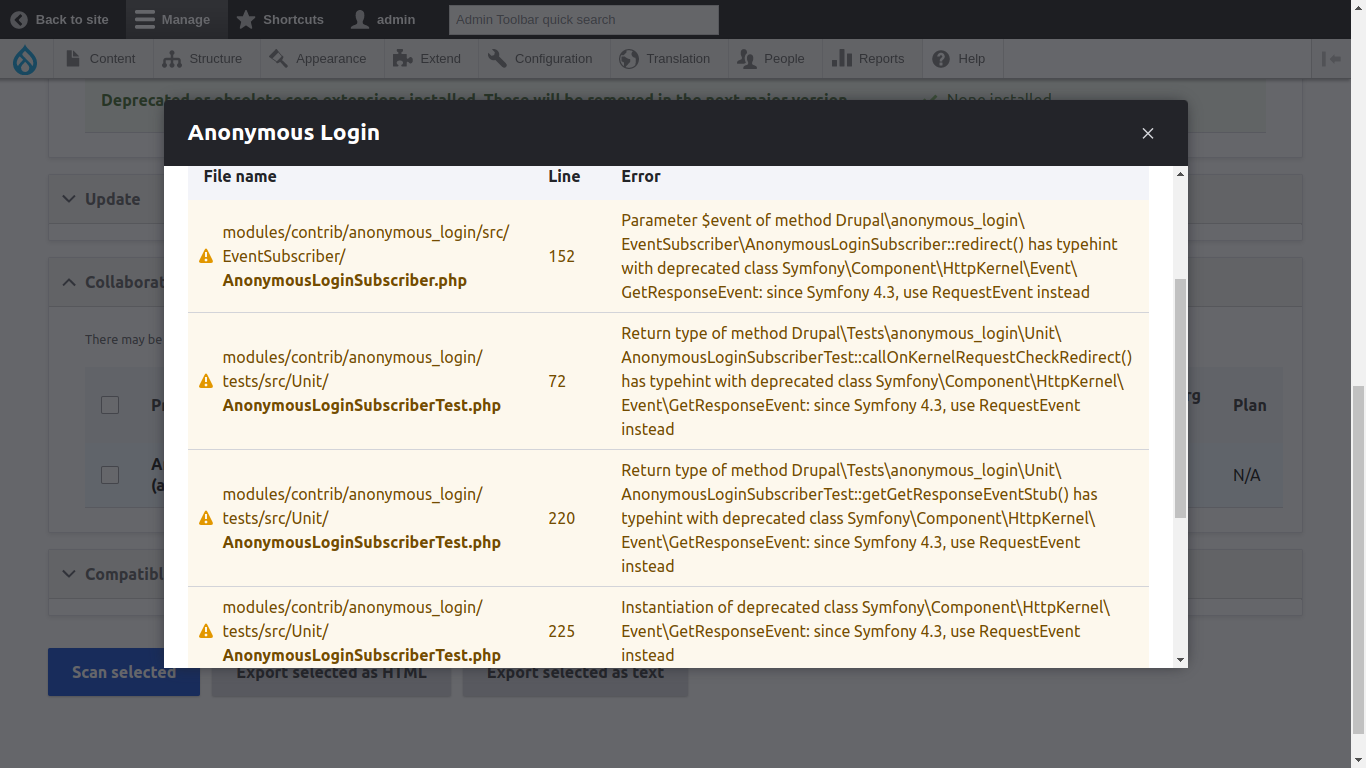
Task: Click the Instantiation of deprecated class error
Action: click(866, 631)
